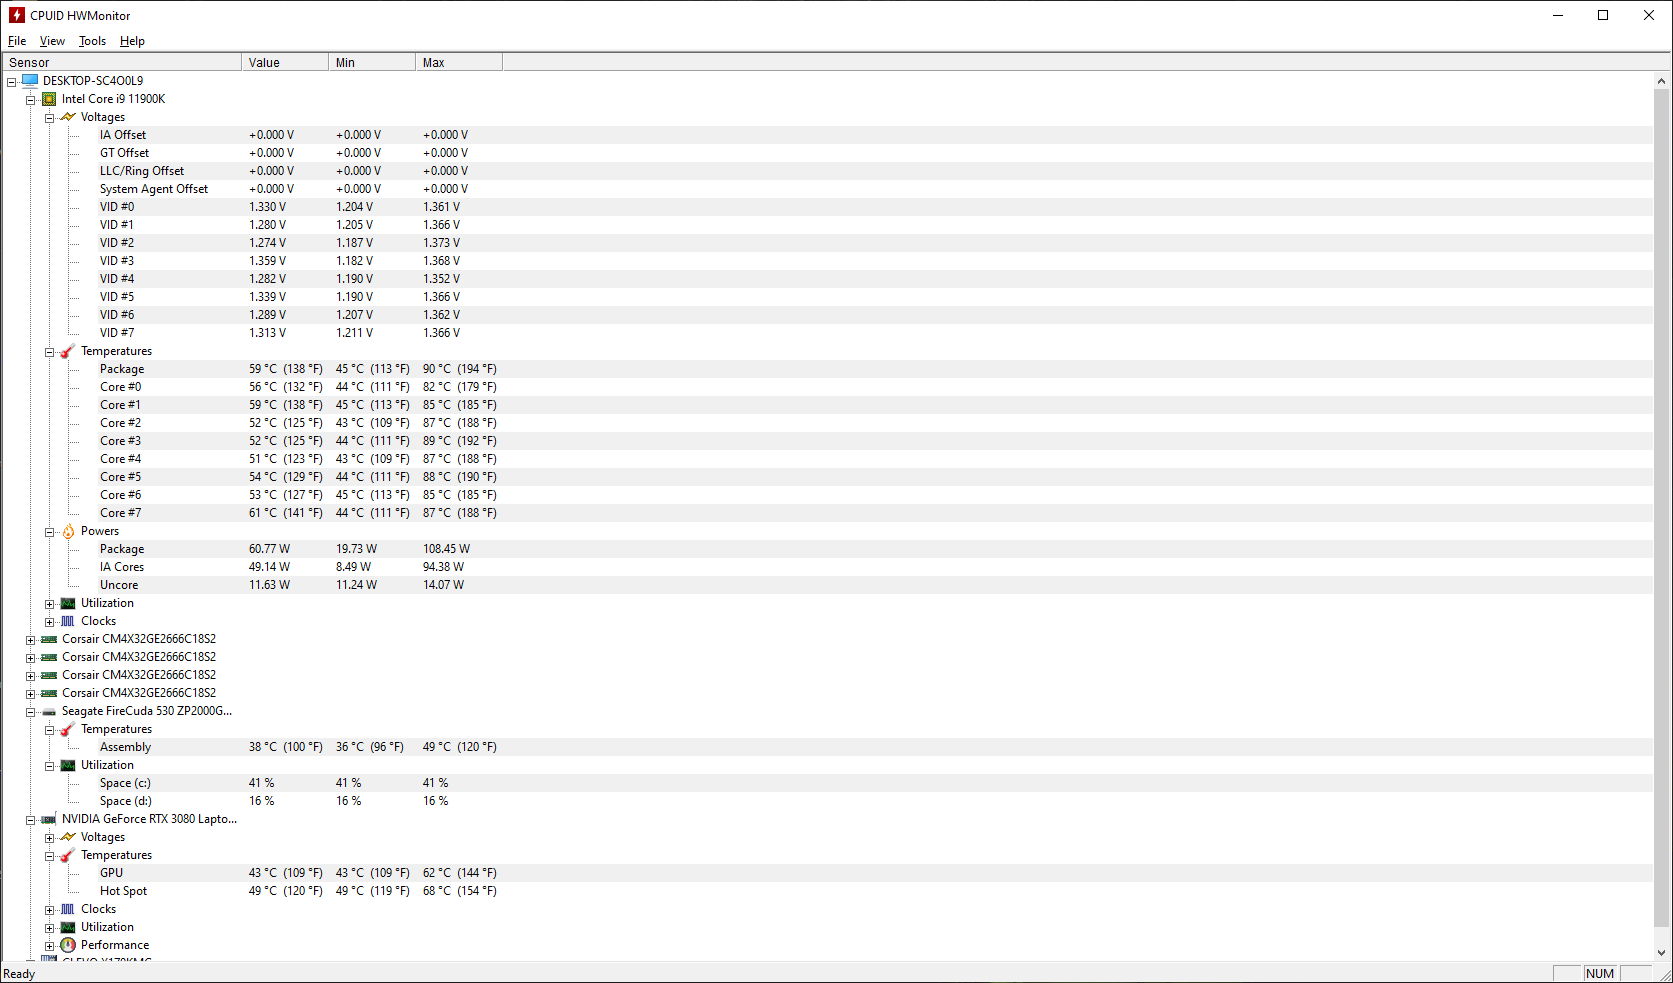Click the CPU Temperatures thermometer icon
The image size is (1673, 983).
[x=68, y=351]
